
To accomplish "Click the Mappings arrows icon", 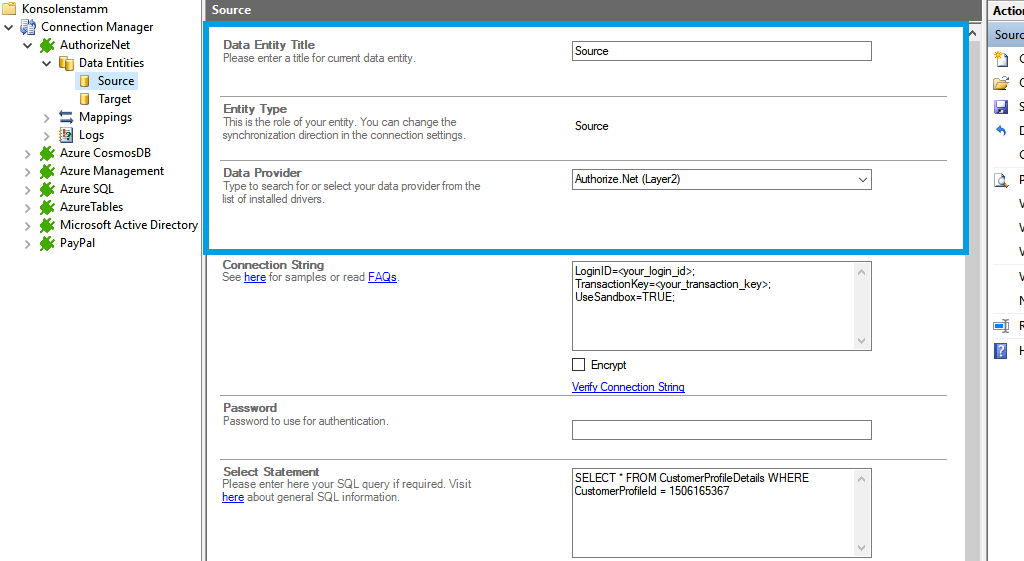I will [x=66, y=117].
